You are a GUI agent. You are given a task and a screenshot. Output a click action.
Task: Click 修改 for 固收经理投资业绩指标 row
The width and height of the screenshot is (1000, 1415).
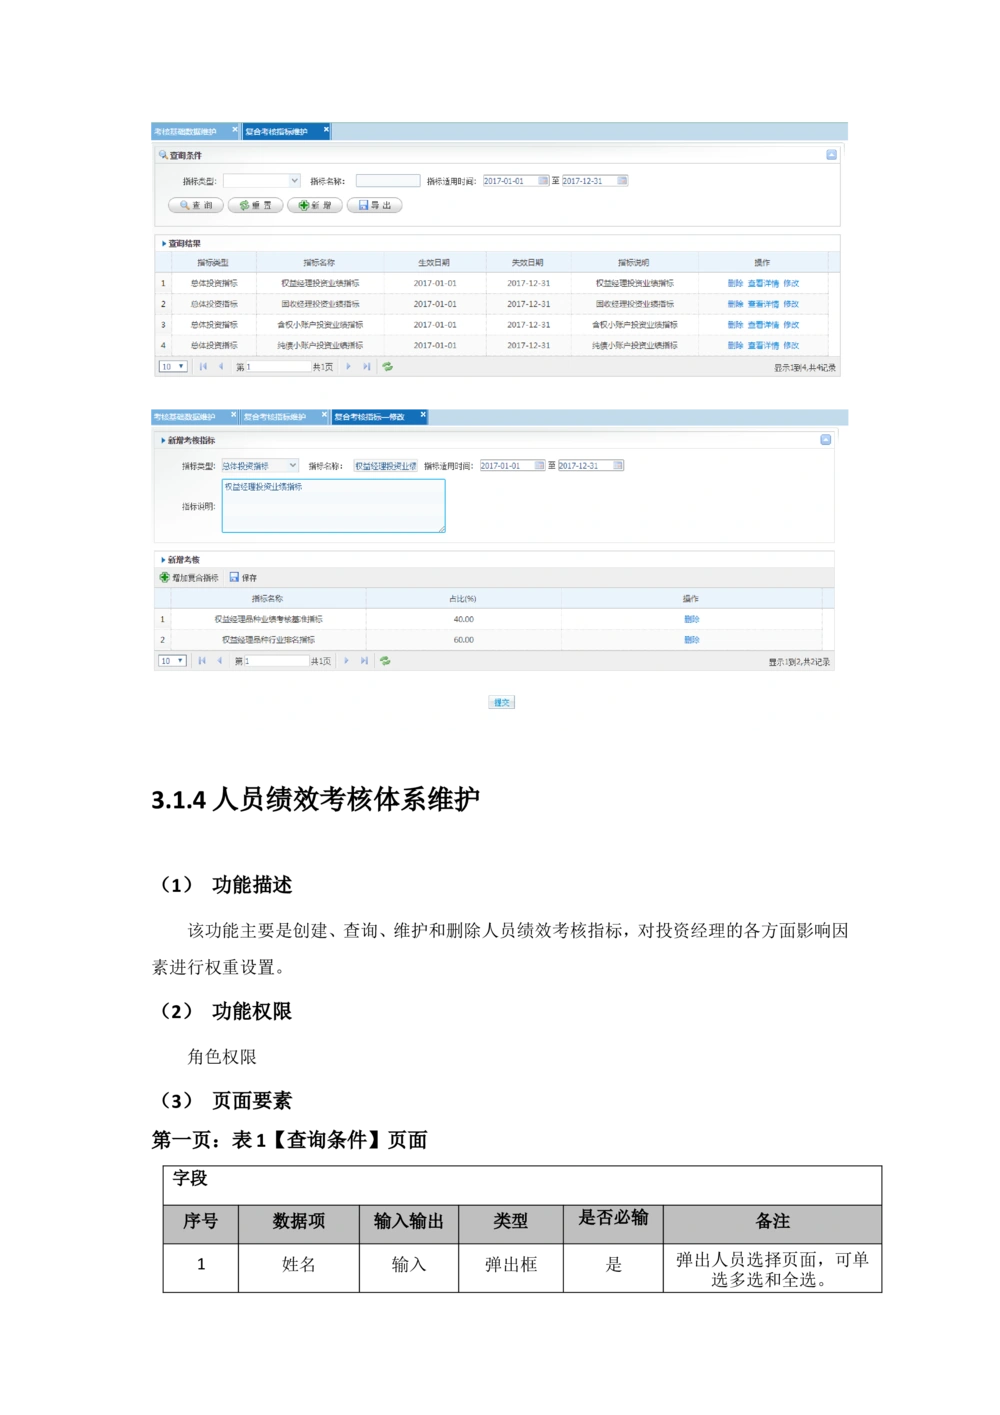(791, 304)
